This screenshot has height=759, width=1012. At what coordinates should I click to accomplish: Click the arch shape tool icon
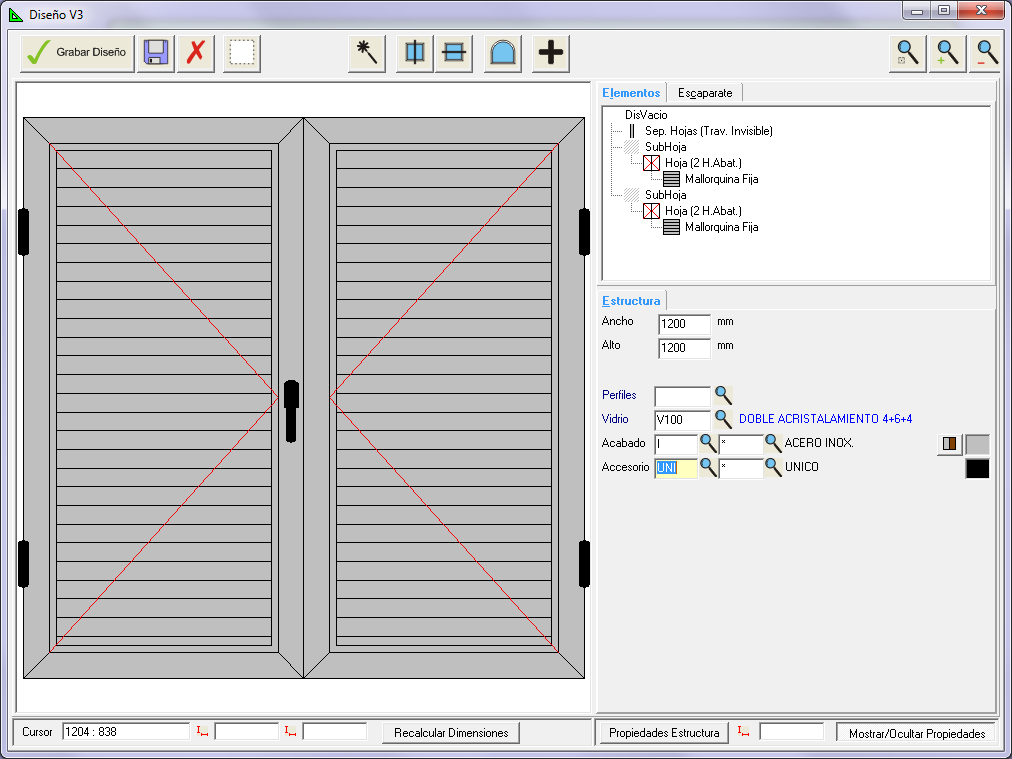click(x=503, y=53)
